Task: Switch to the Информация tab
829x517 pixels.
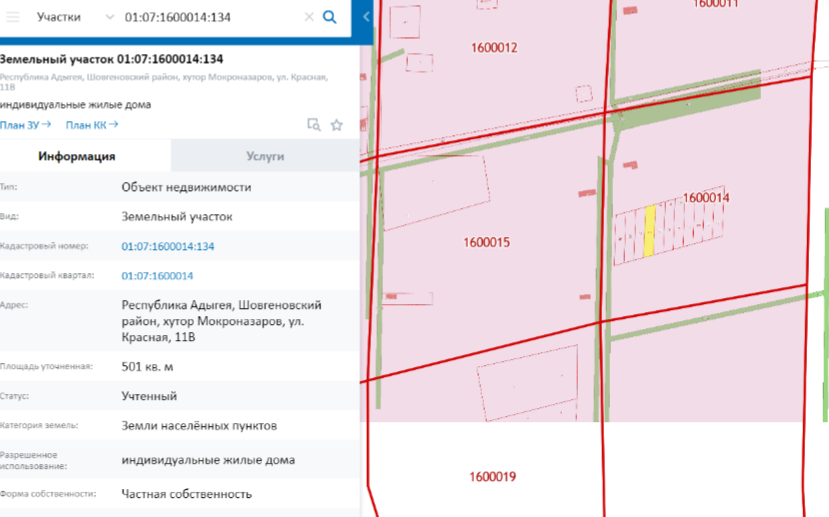Action: click(x=77, y=156)
